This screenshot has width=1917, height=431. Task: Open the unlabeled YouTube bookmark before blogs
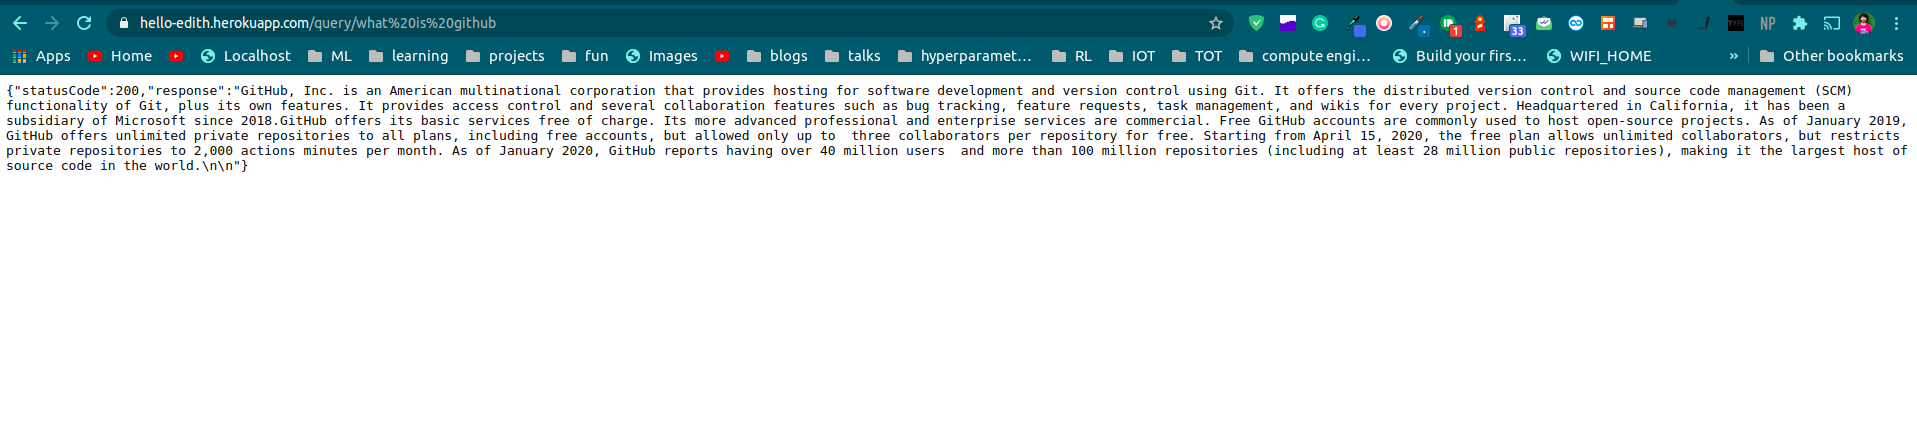(722, 56)
